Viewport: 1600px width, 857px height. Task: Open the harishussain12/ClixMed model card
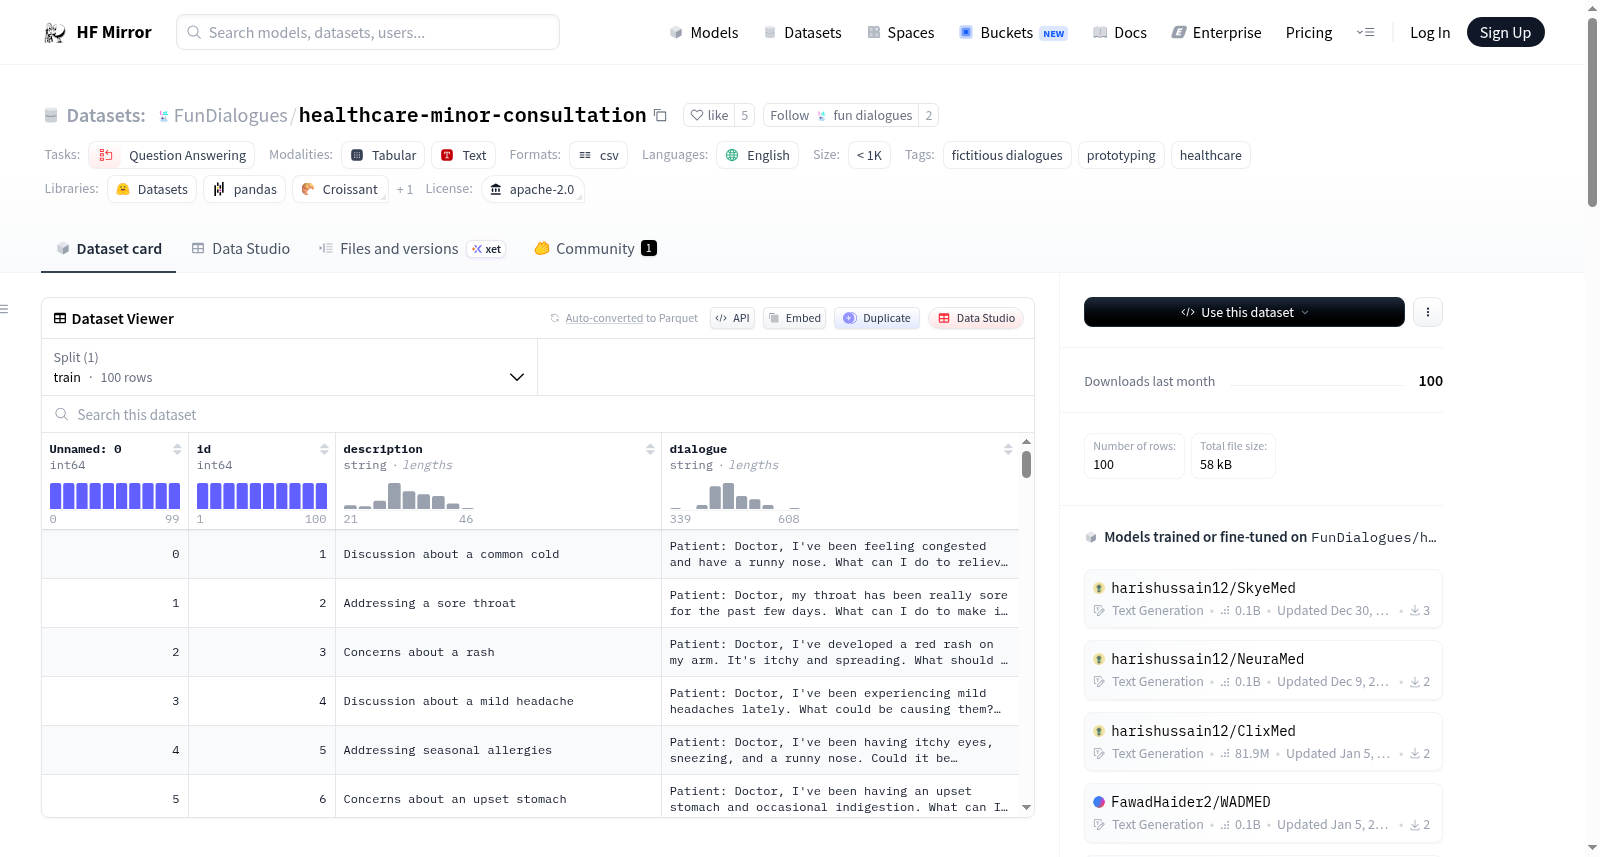1263,742
